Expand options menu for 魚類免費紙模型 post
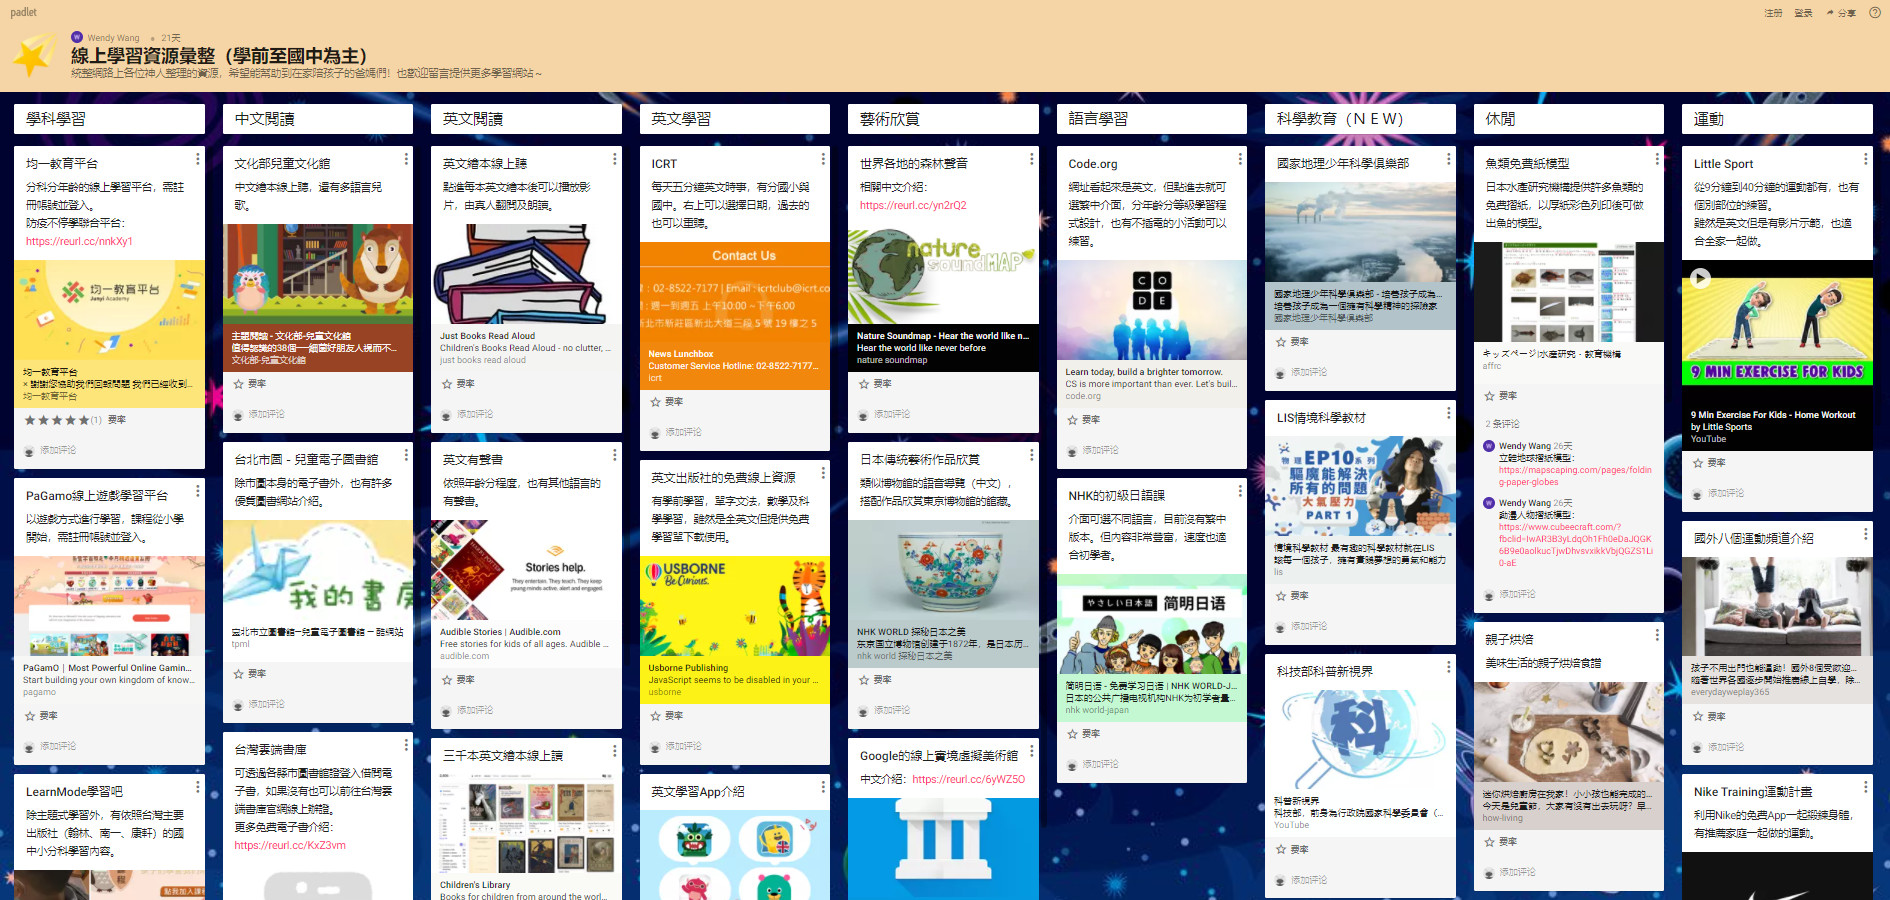Screen dimensions: 1890x900 1657,159
